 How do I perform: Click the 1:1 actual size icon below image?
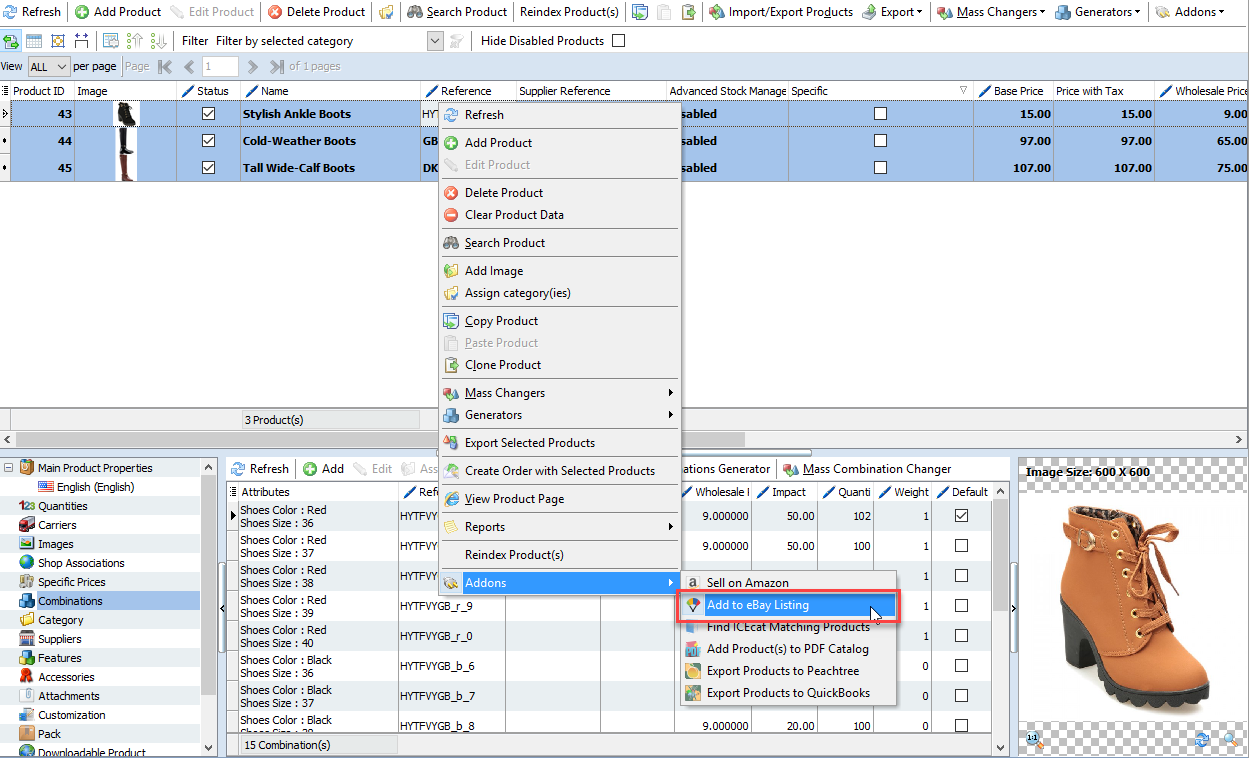pos(1034,740)
